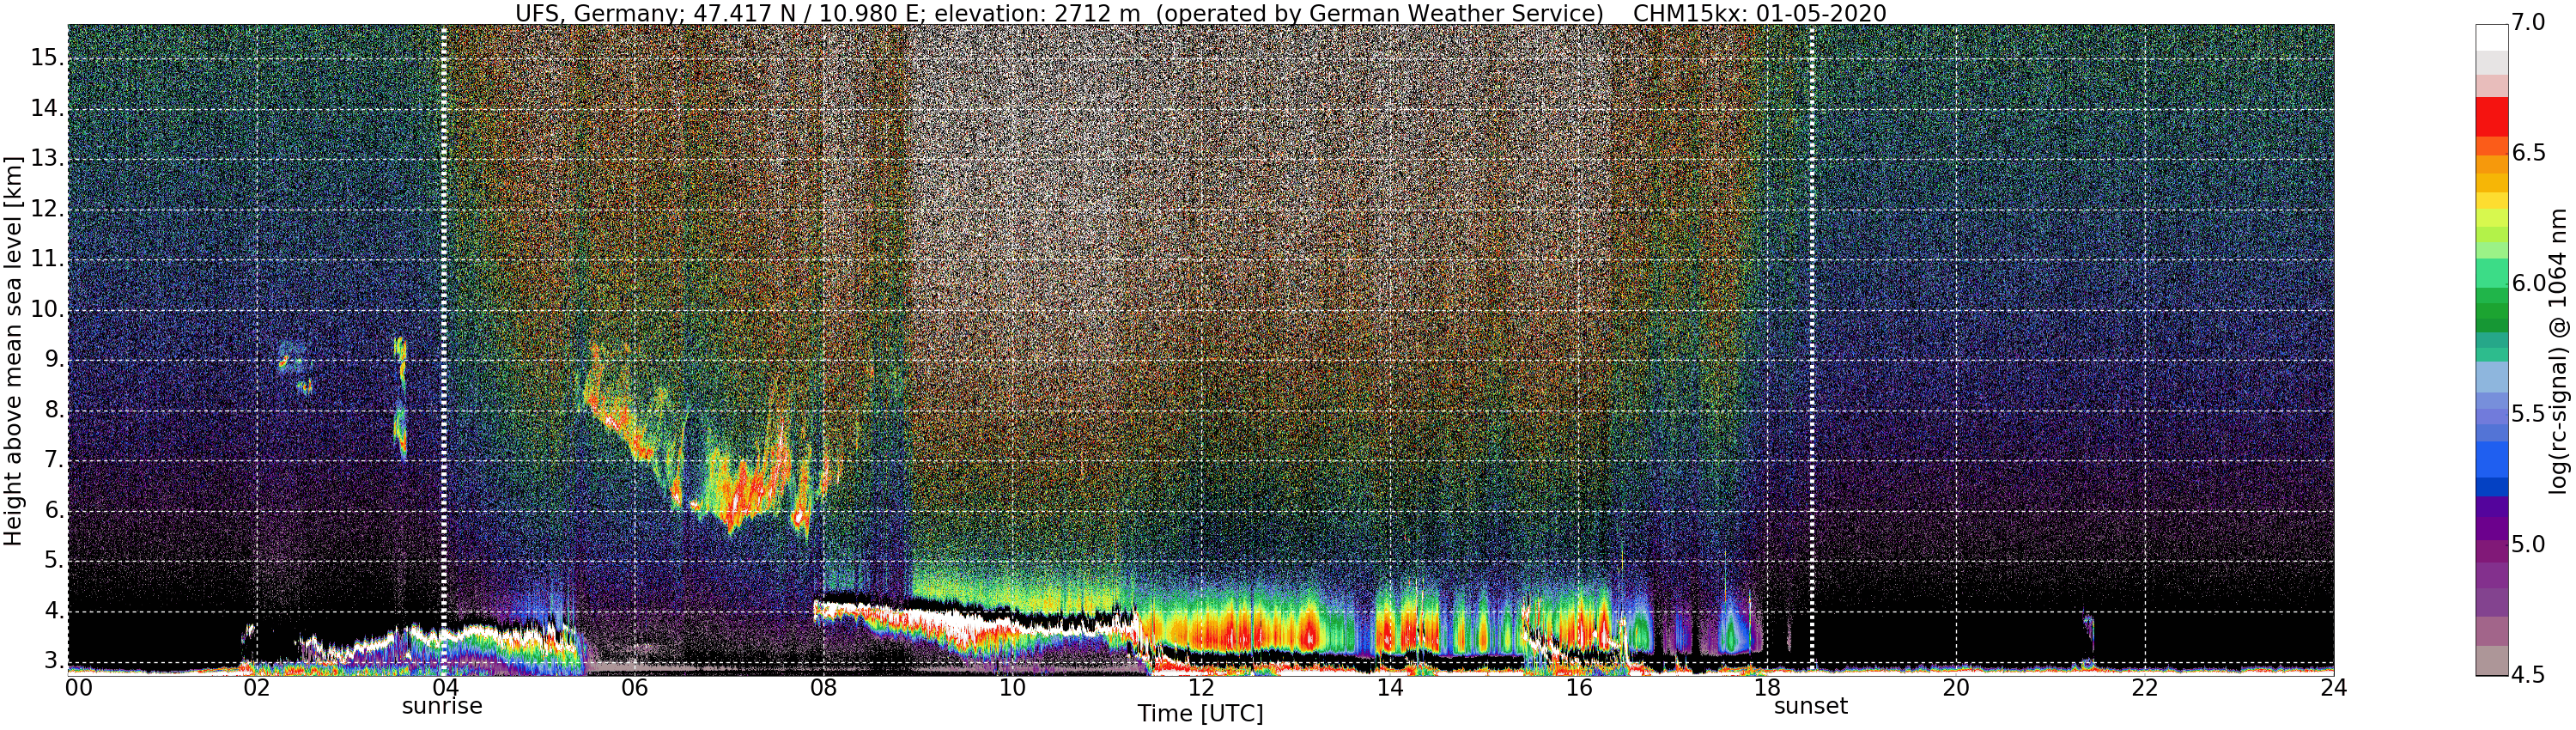Viewport: 2576px width, 730px height.
Task: Click the x-axis tick label '16'
Action: point(1579,688)
